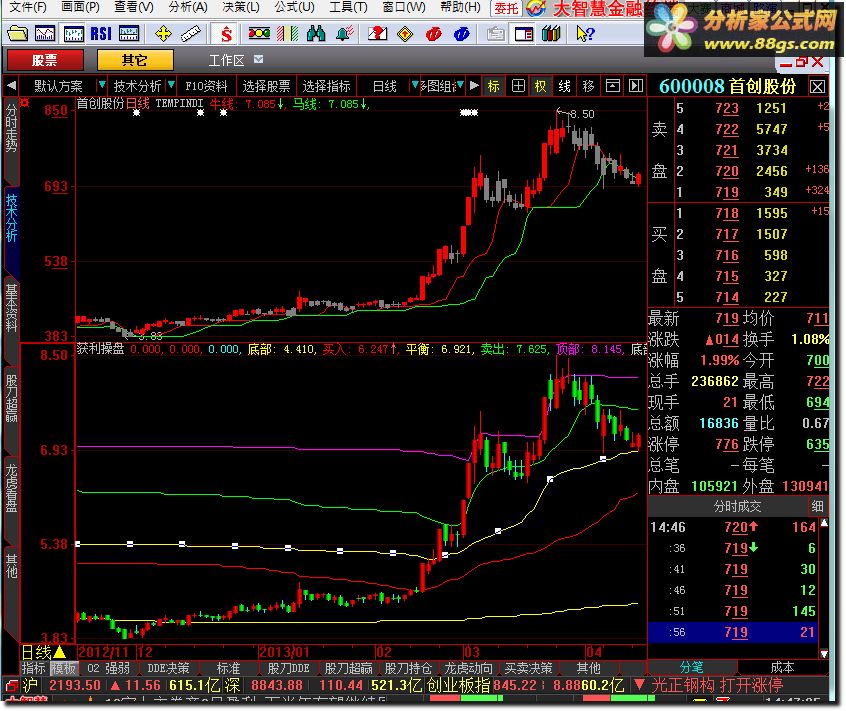Select the DDE决策 indicator tab
Image resolution: width=846 pixels, height=711 pixels.
[168, 668]
